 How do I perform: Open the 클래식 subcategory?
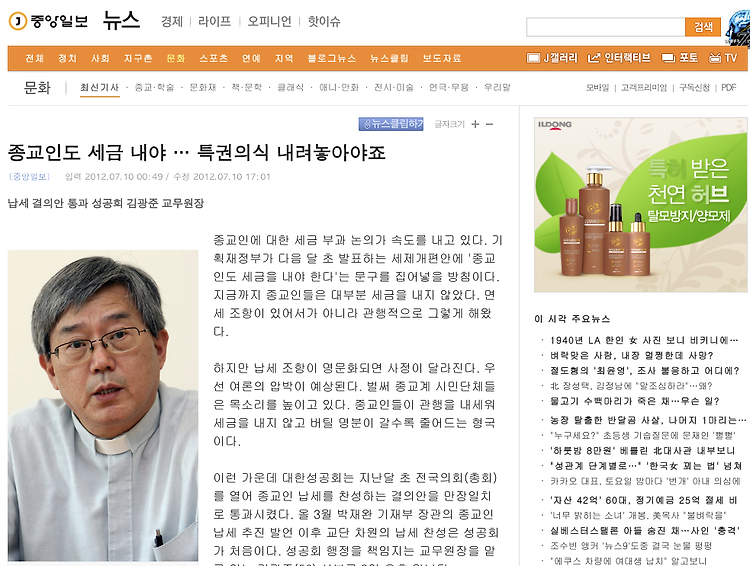coord(290,88)
